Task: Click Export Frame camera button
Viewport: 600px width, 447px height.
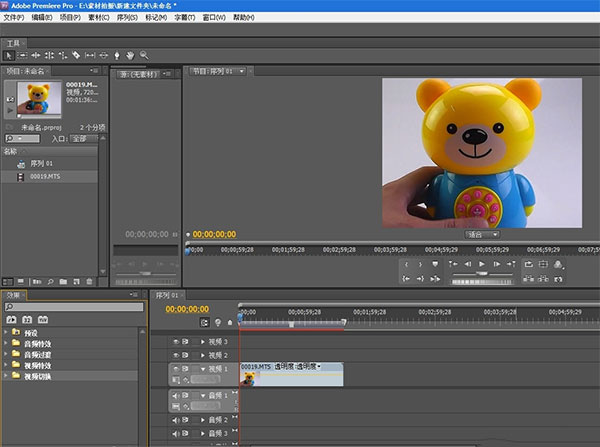Action: (558, 279)
